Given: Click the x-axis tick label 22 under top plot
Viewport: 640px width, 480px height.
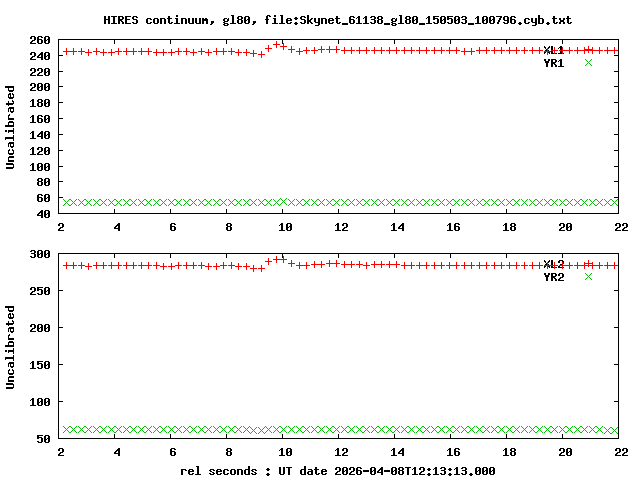Looking at the screenshot, I should (621, 227).
